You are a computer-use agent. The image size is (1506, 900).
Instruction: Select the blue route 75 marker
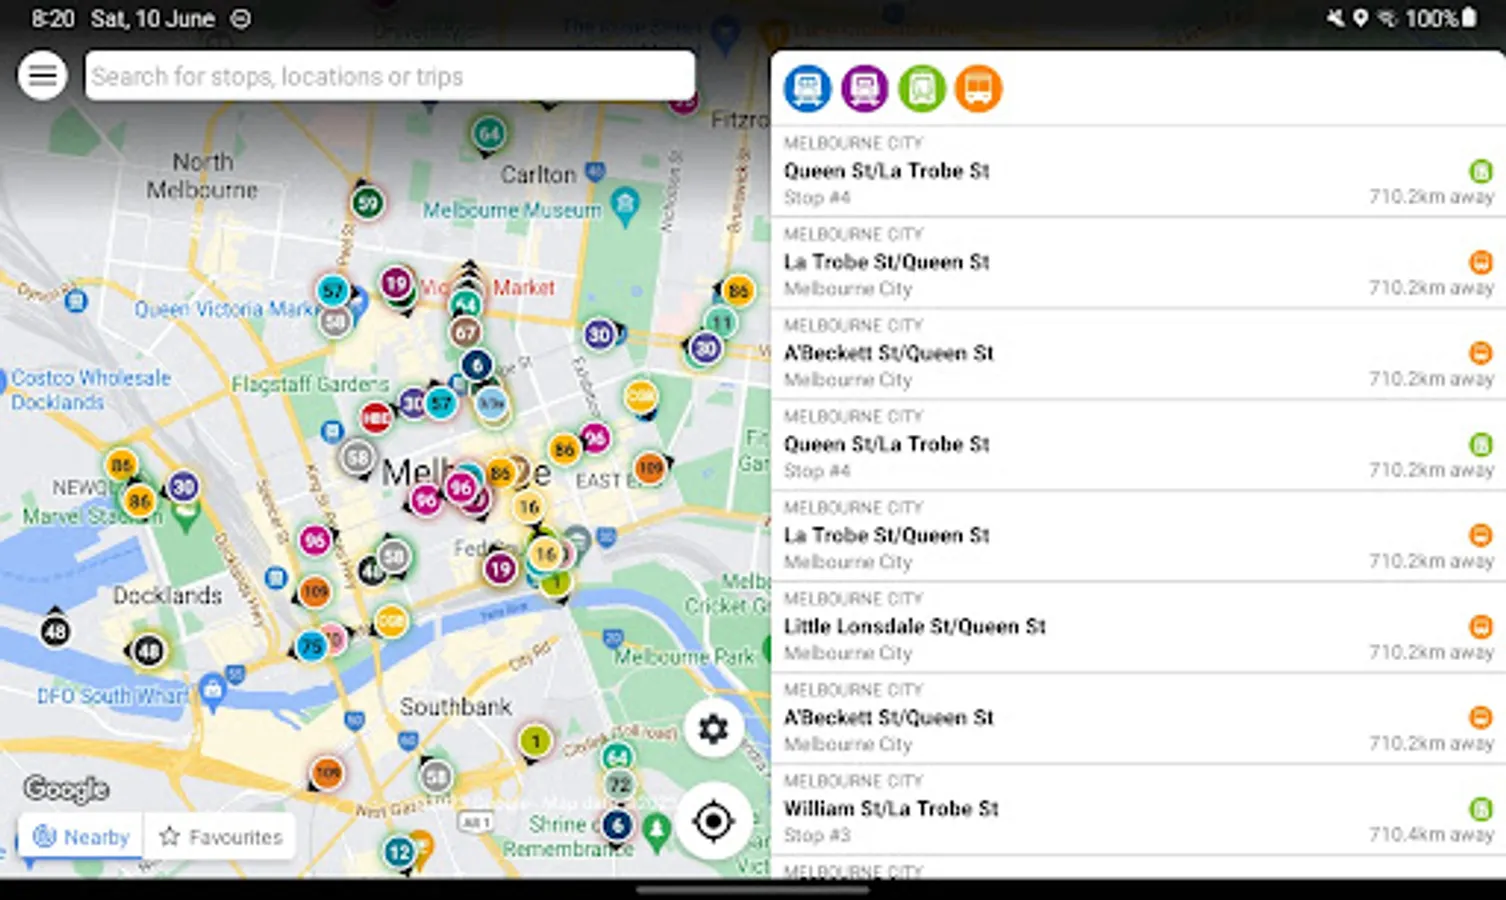[311, 646]
